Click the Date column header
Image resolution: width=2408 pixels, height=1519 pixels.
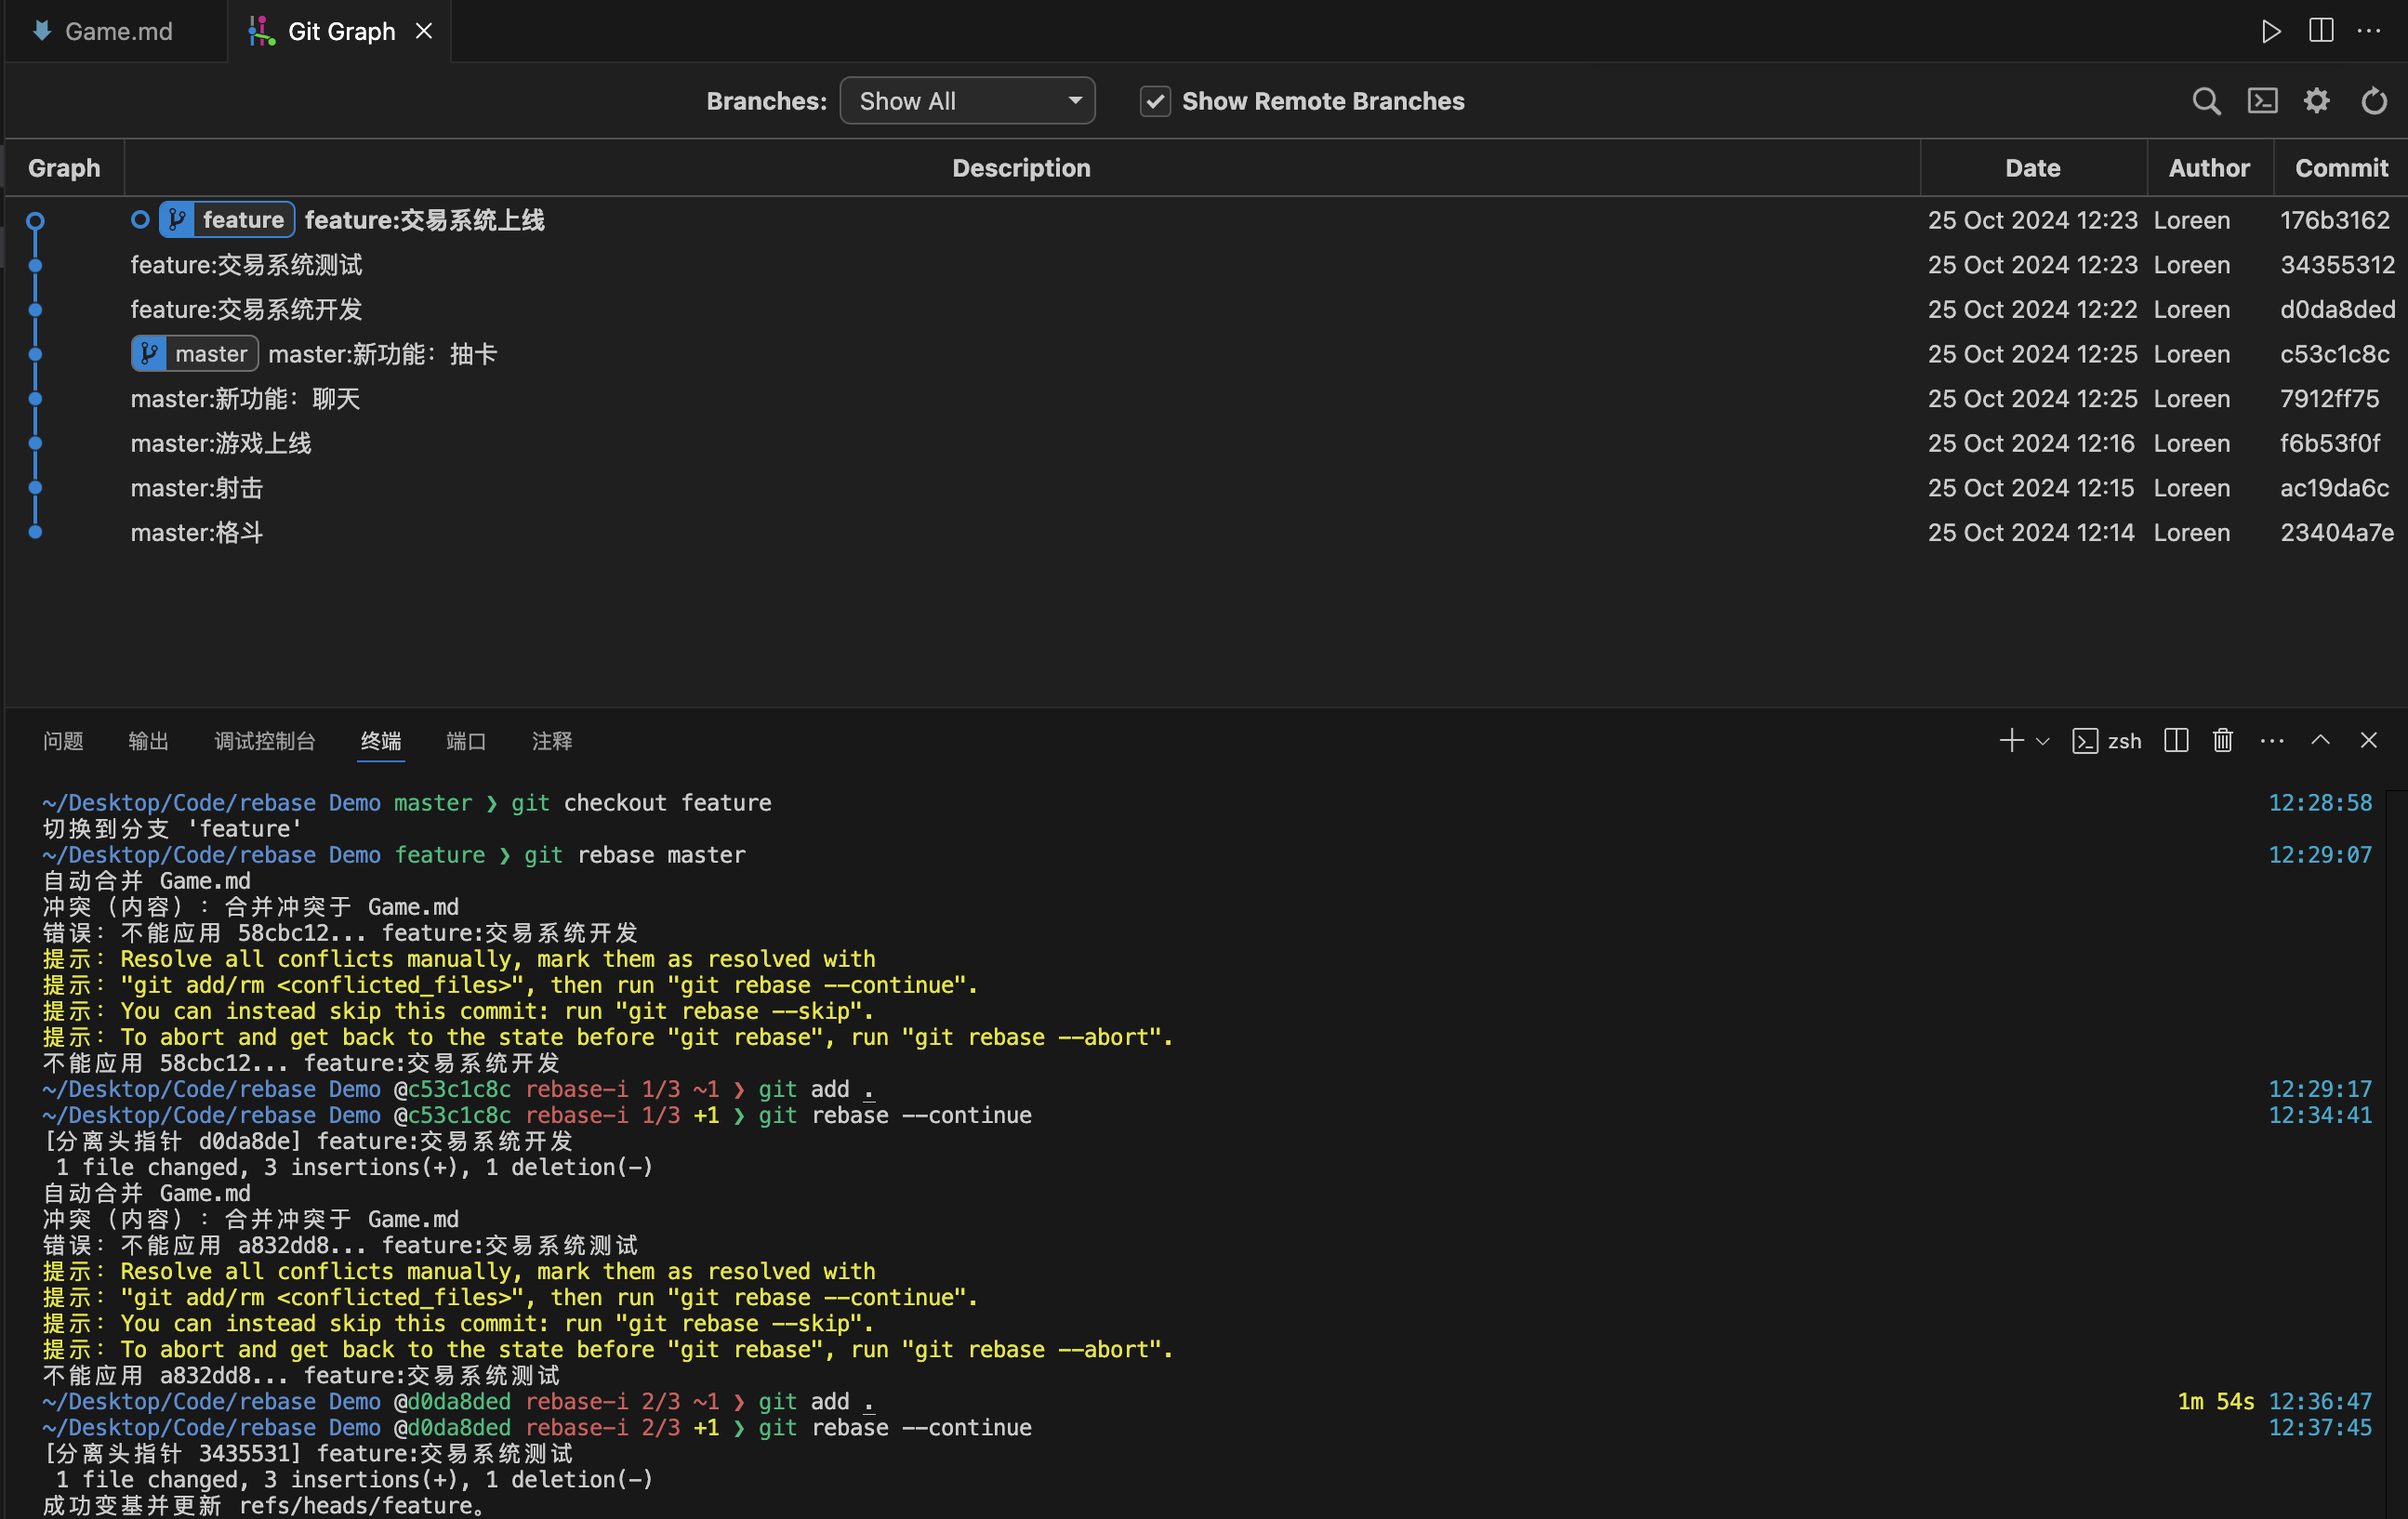[2032, 167]
